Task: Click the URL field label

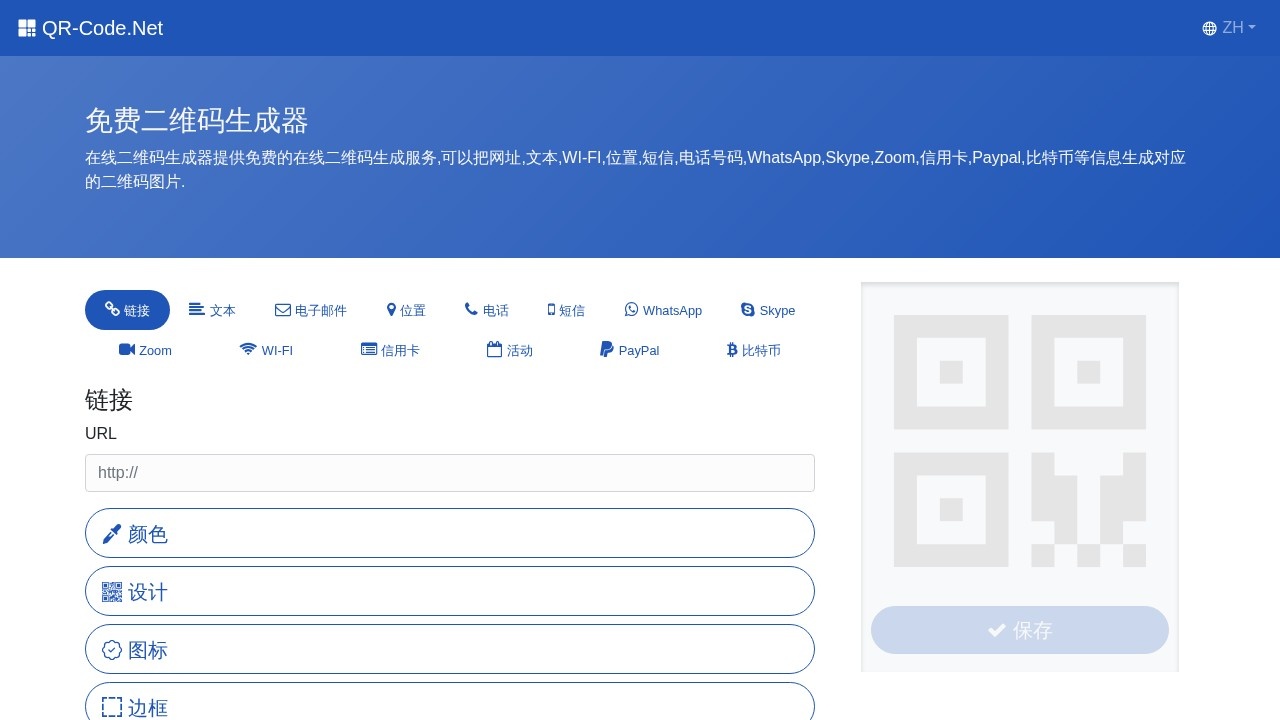Action: (x=101, y=433)
